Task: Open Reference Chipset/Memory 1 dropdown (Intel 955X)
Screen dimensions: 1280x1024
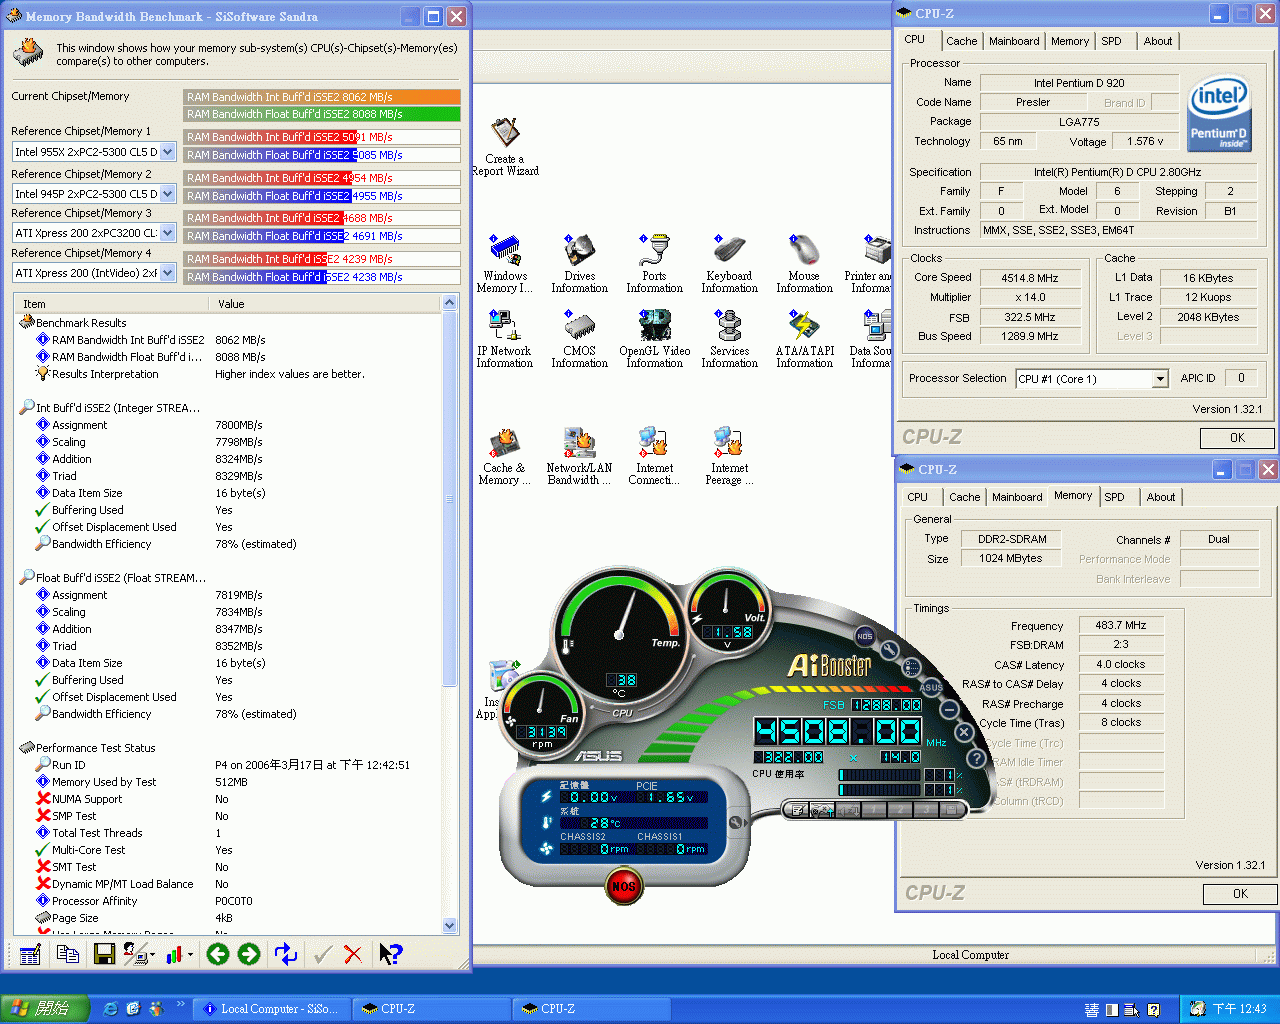Action: tap(168, 152)
